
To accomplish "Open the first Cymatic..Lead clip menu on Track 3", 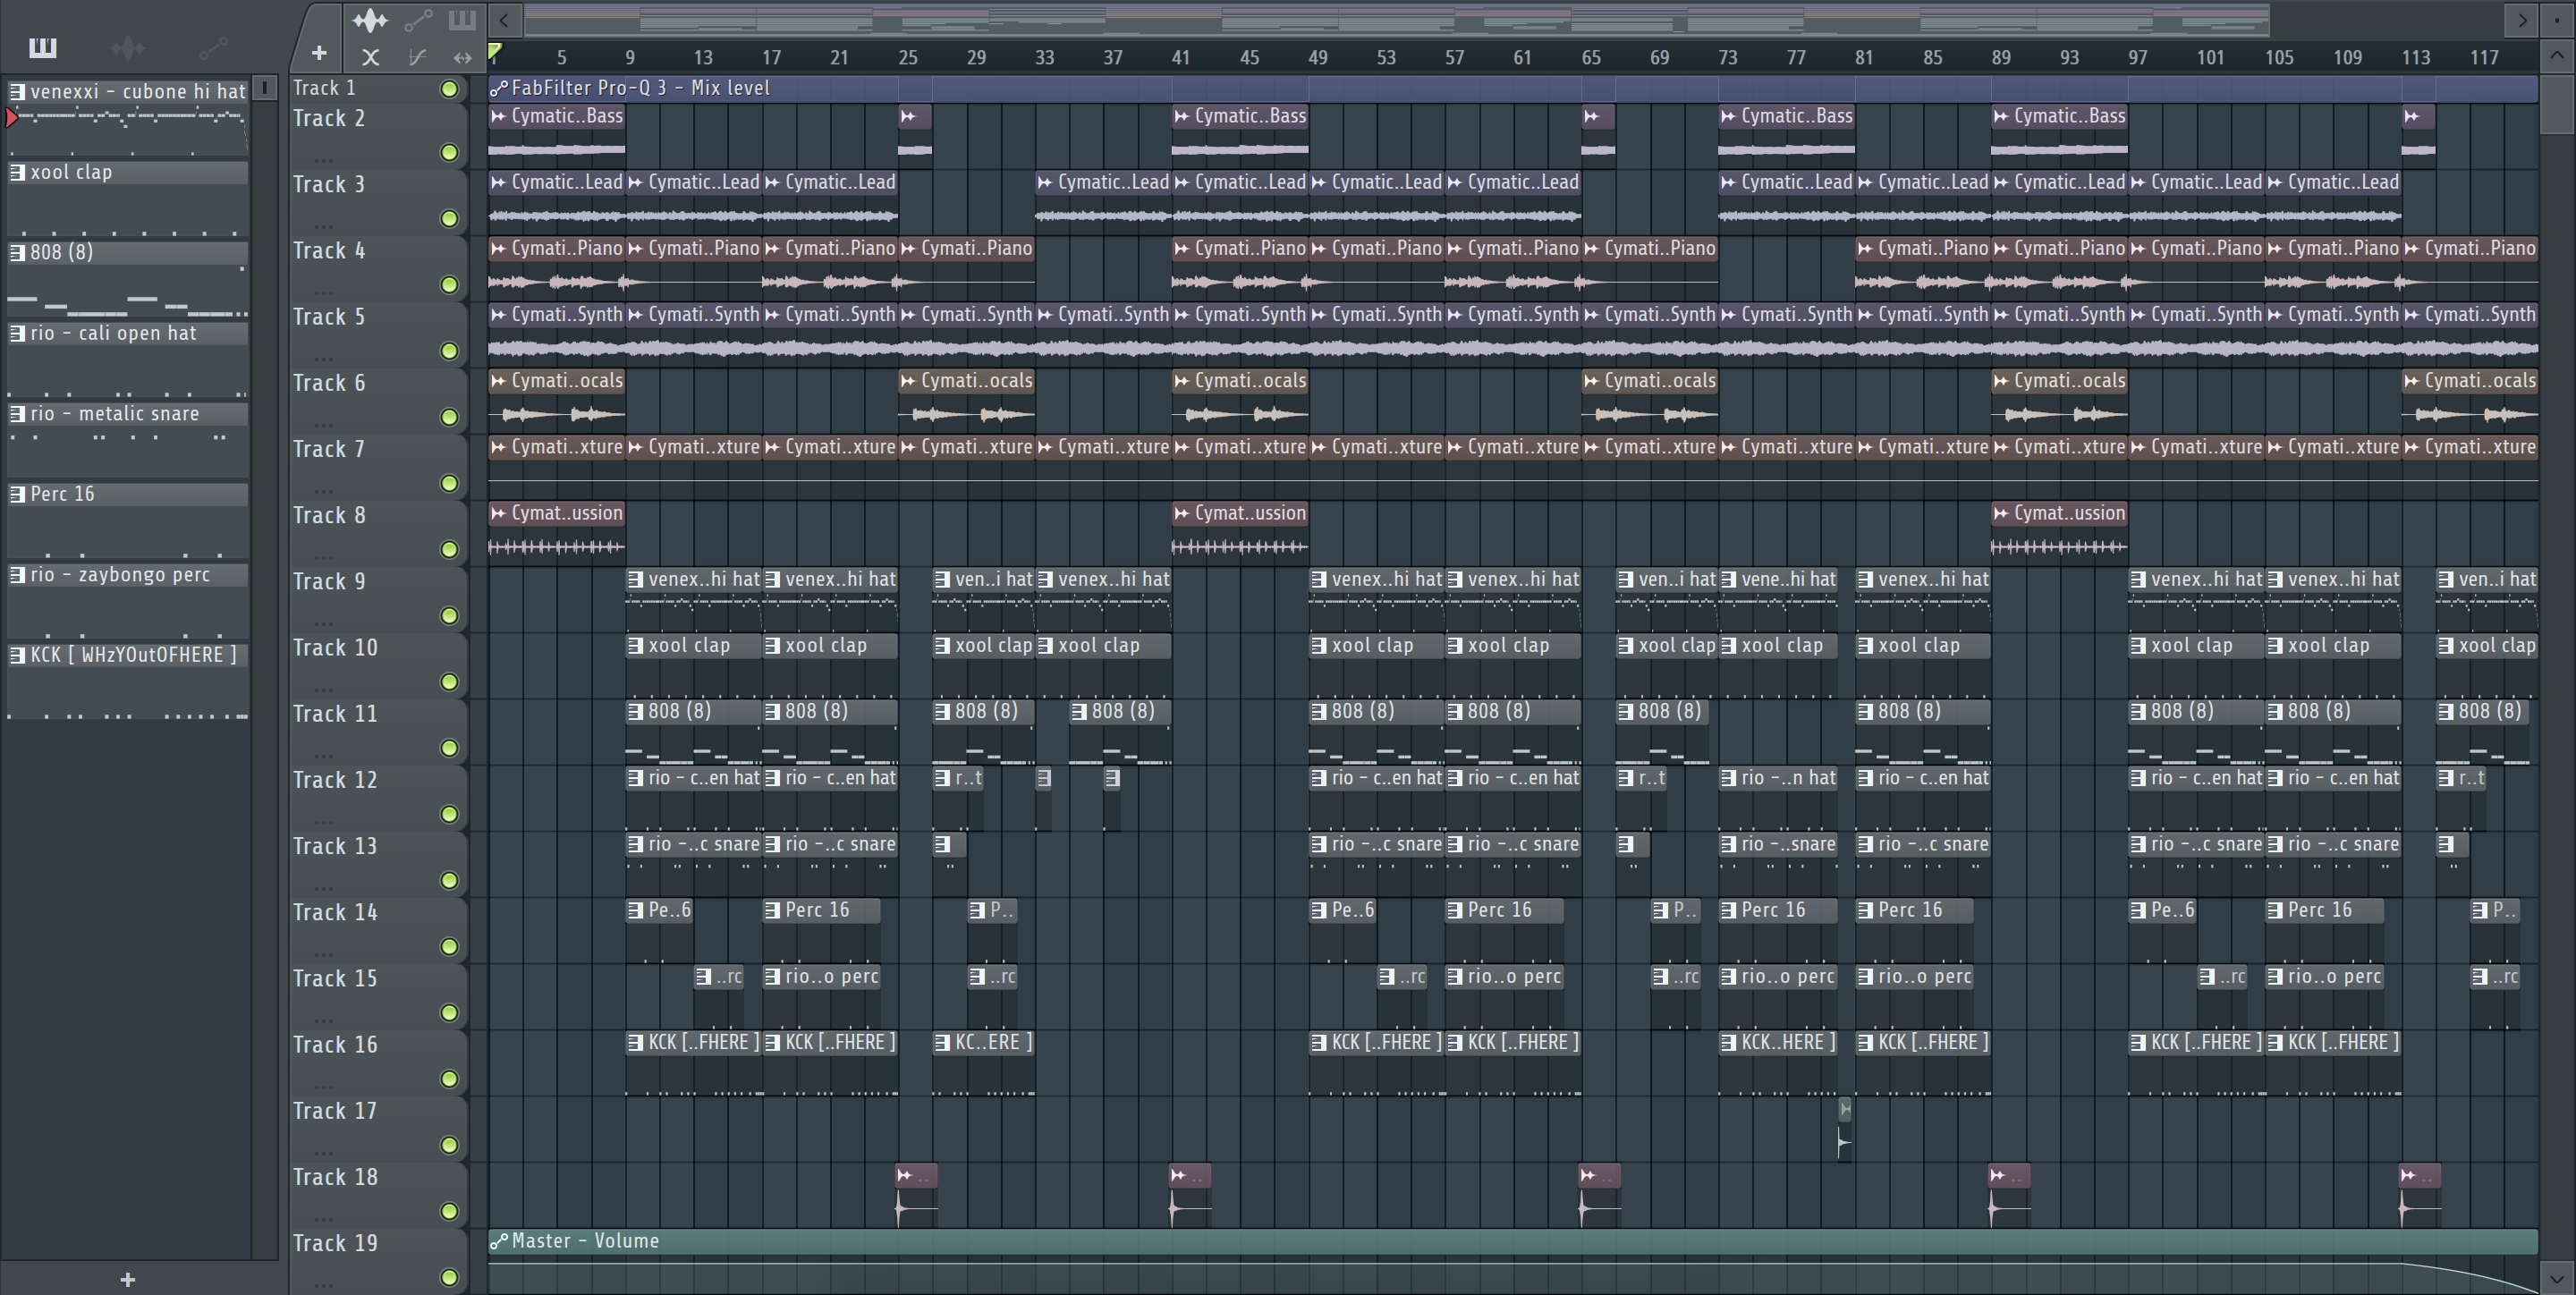I will point(499,182).
